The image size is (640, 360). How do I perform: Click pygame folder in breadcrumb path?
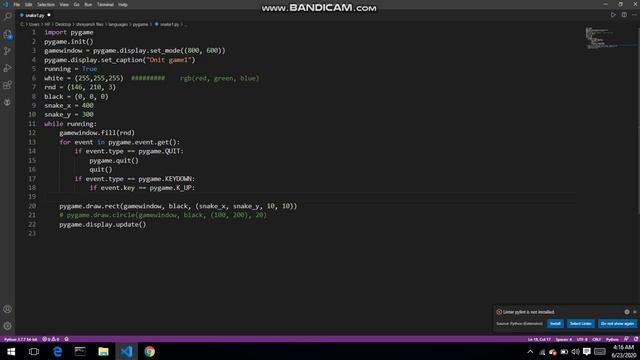140,24
